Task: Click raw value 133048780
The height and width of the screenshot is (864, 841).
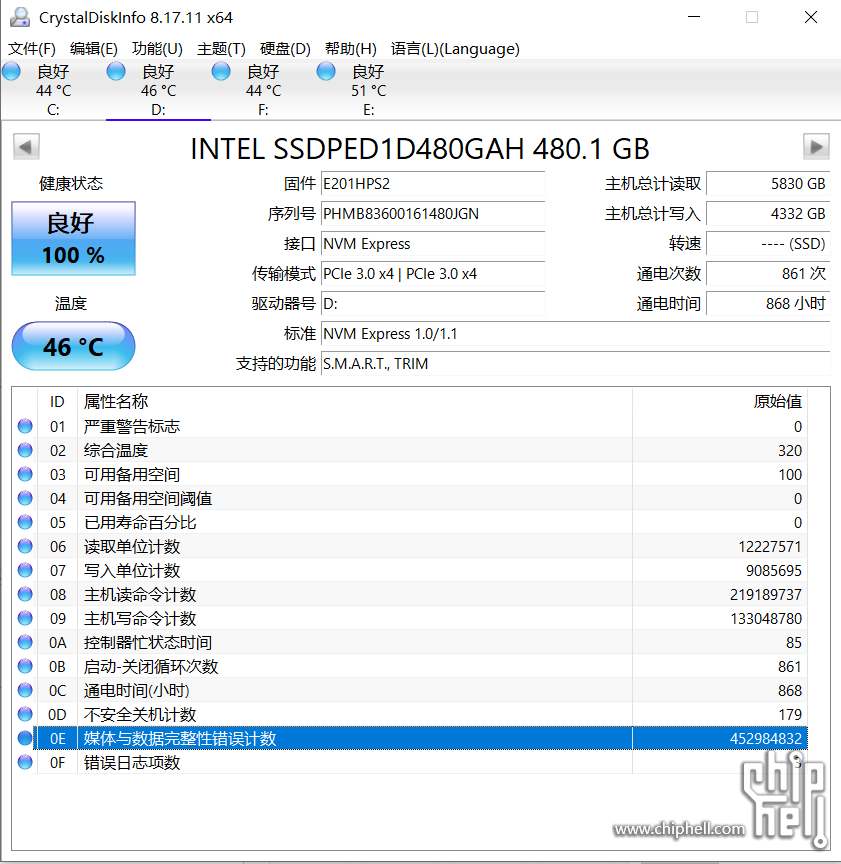Action: [765, 618]
